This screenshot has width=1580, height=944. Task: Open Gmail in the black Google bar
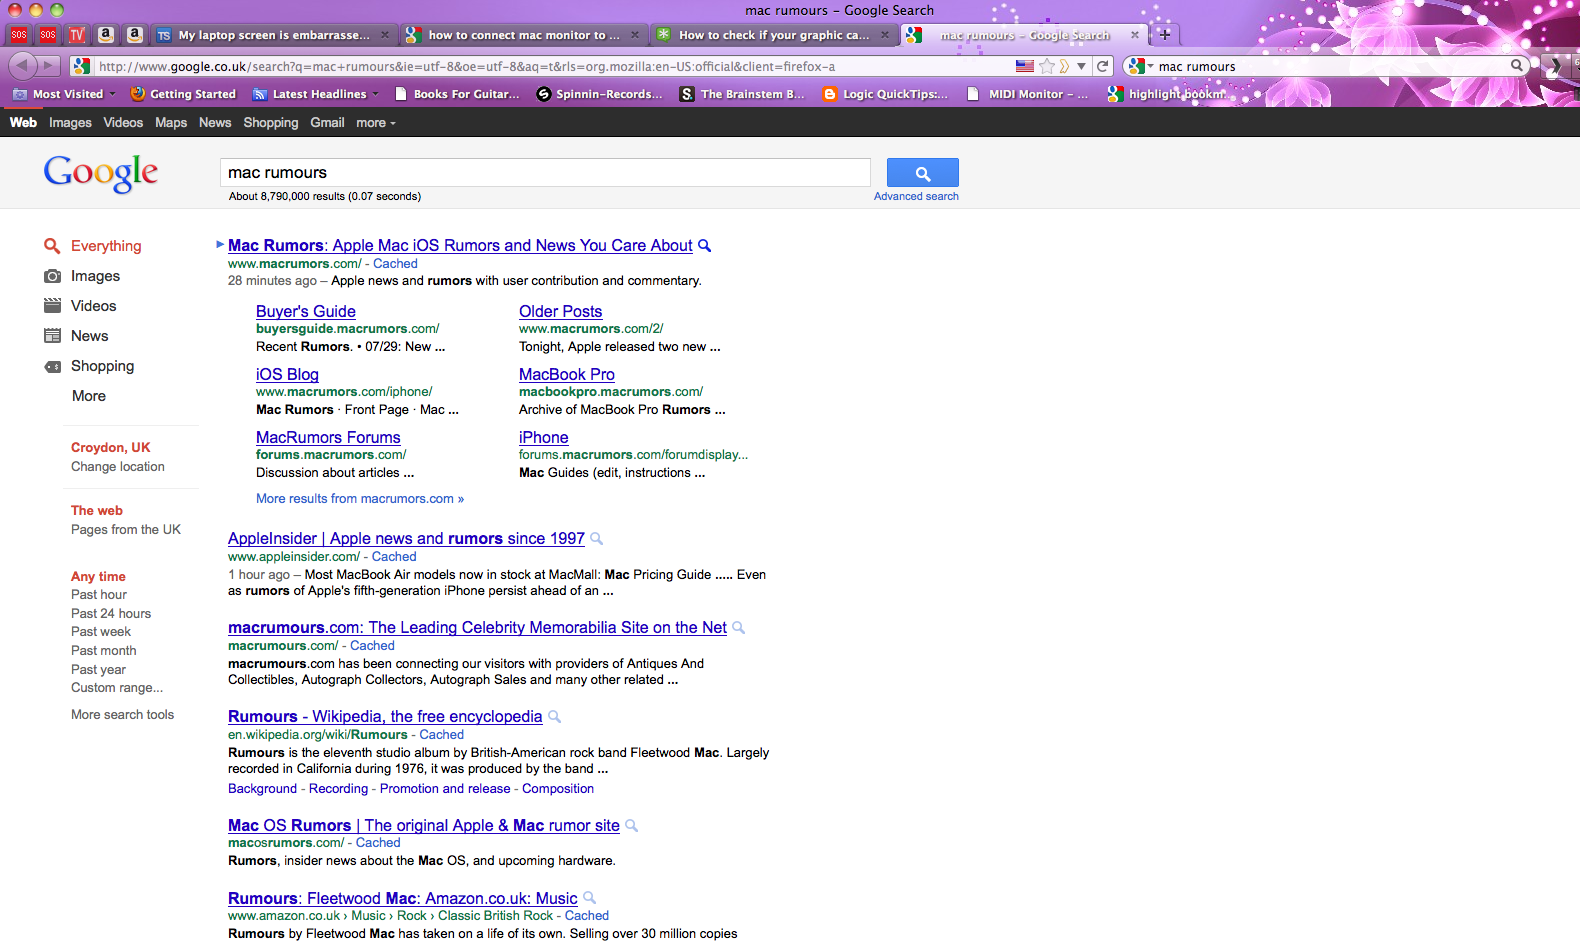(x=327, y=123)
